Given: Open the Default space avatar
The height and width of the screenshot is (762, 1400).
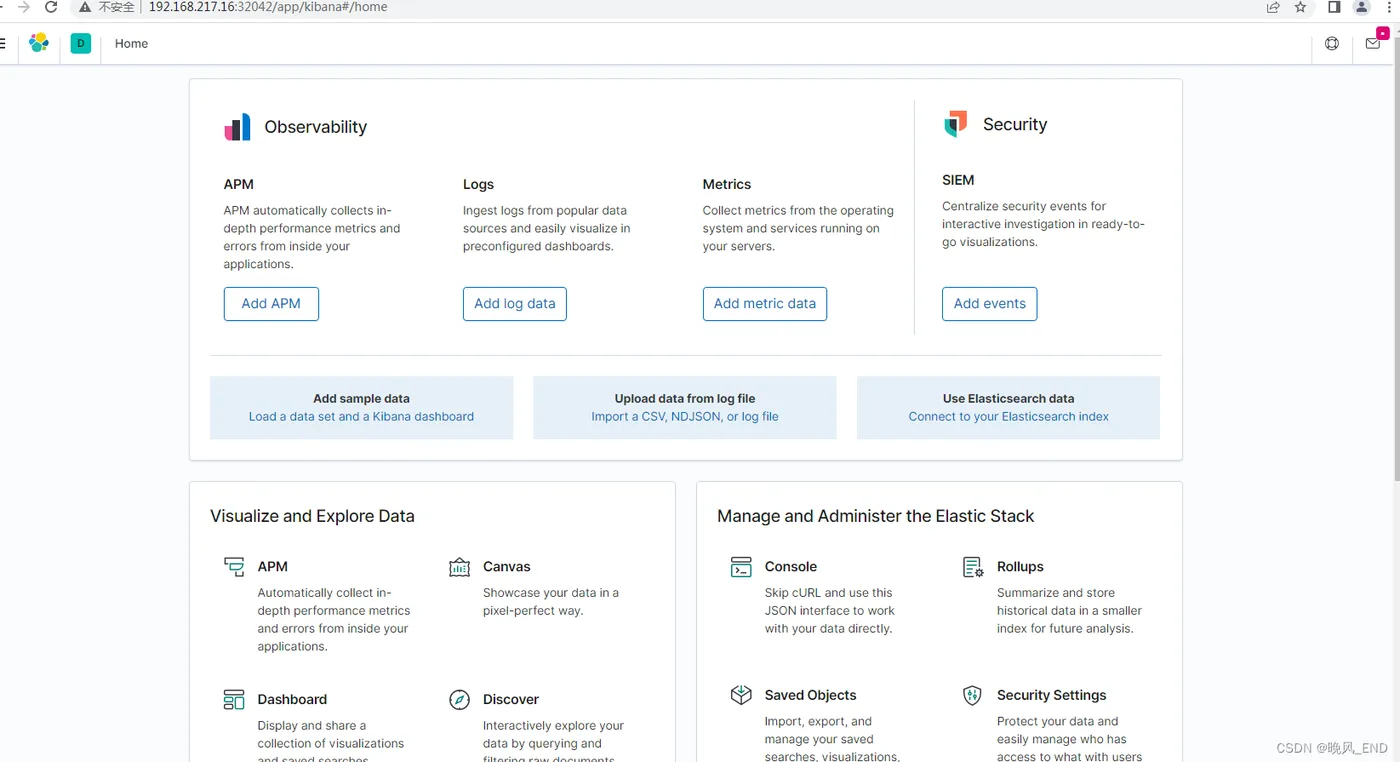Looking at the screenshot, I should tap(81, 43).
